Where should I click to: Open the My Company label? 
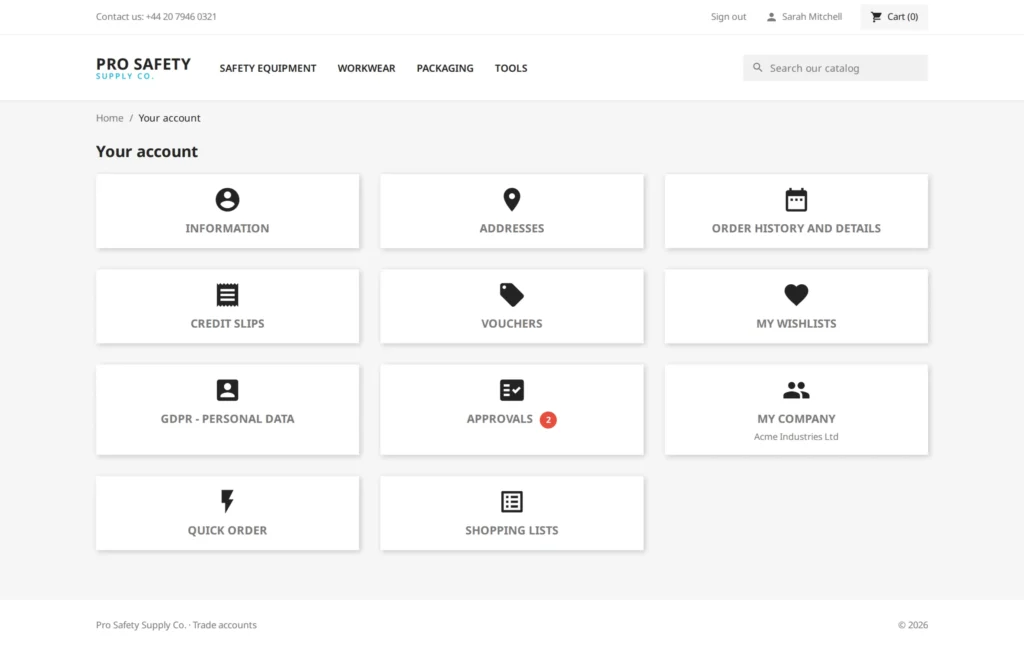[796, 419]
